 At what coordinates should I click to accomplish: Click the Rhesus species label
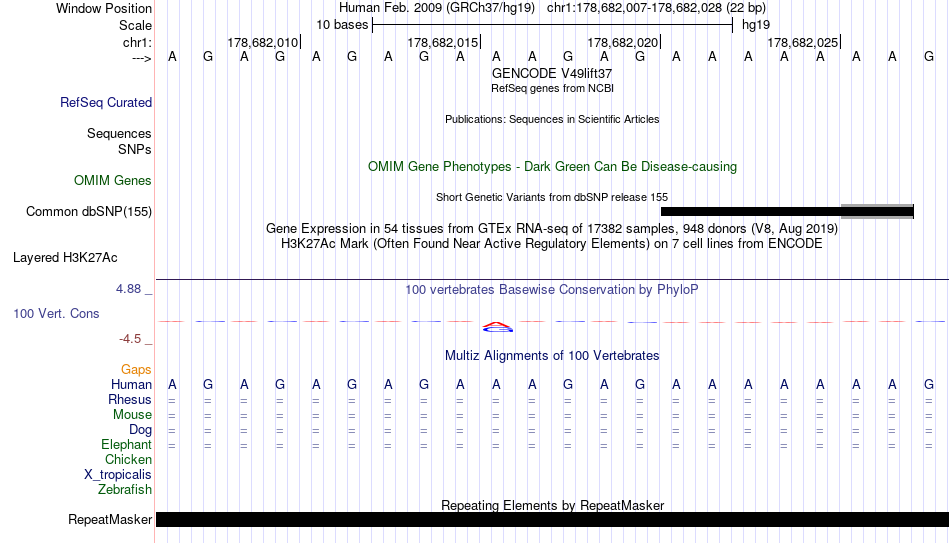pos(130,400)
